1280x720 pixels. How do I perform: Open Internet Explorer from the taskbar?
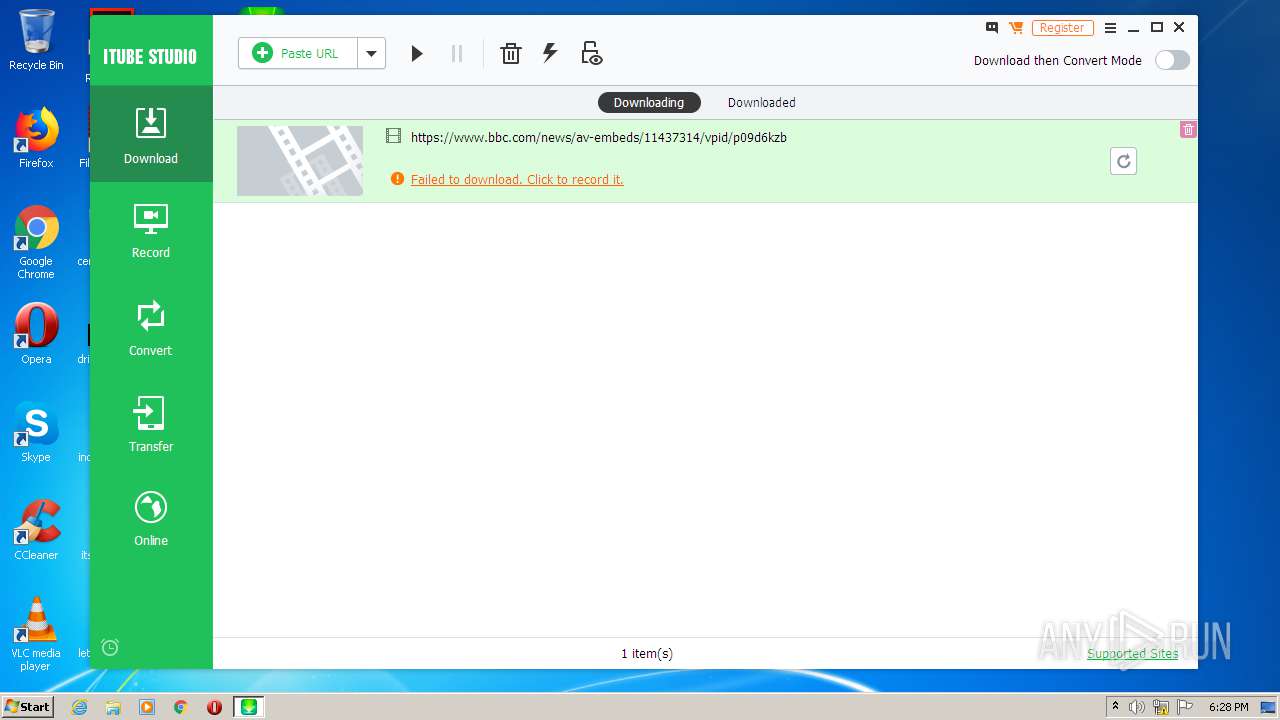(x=80, y=707)
